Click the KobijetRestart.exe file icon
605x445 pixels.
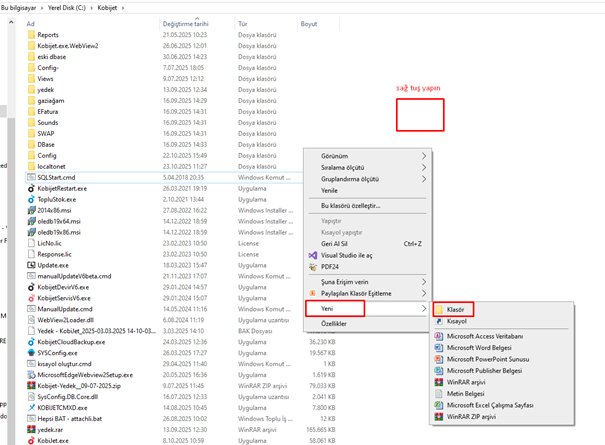click(31, 187)
